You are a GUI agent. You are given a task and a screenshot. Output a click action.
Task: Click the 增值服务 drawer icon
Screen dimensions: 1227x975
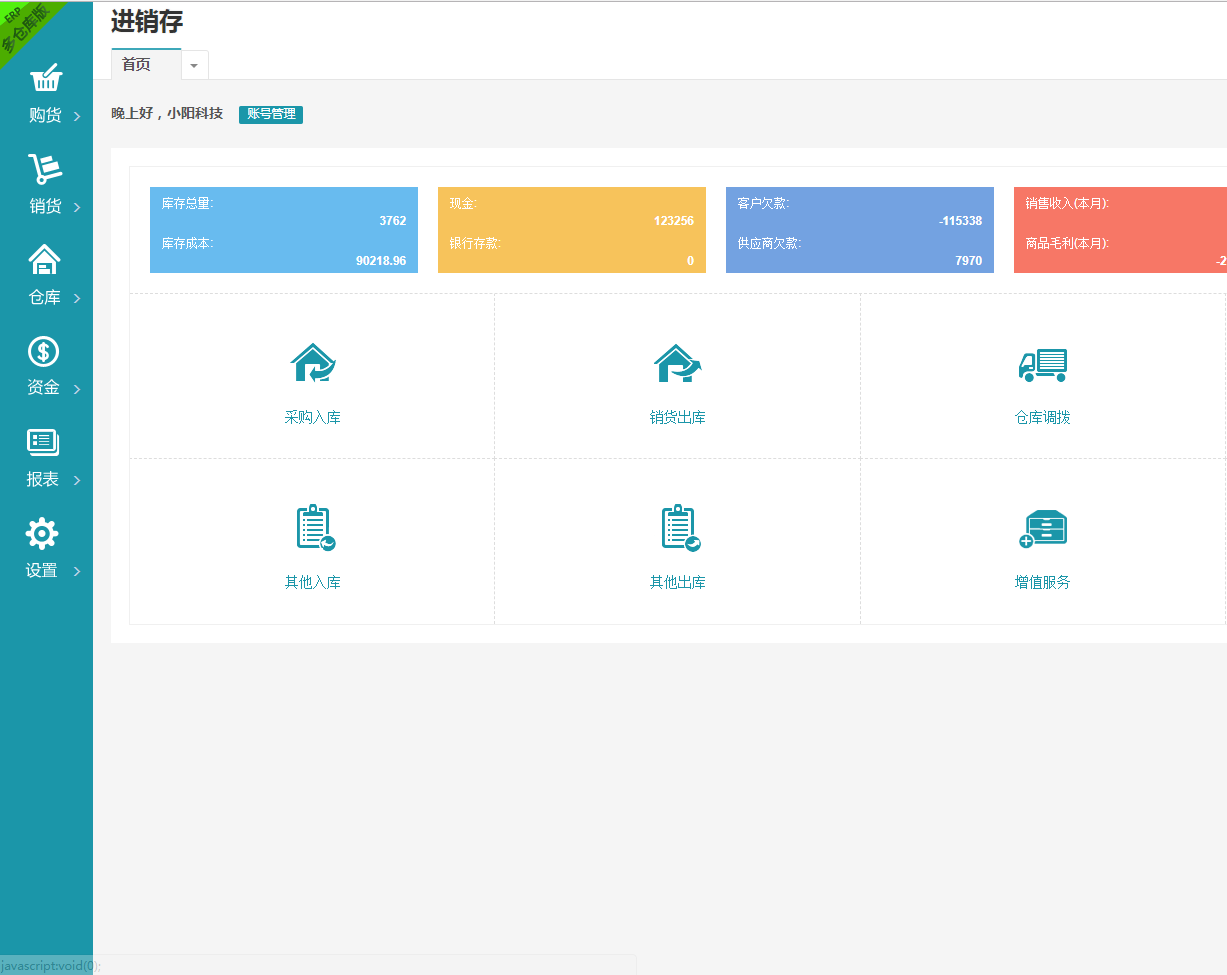coord(1043,529)
